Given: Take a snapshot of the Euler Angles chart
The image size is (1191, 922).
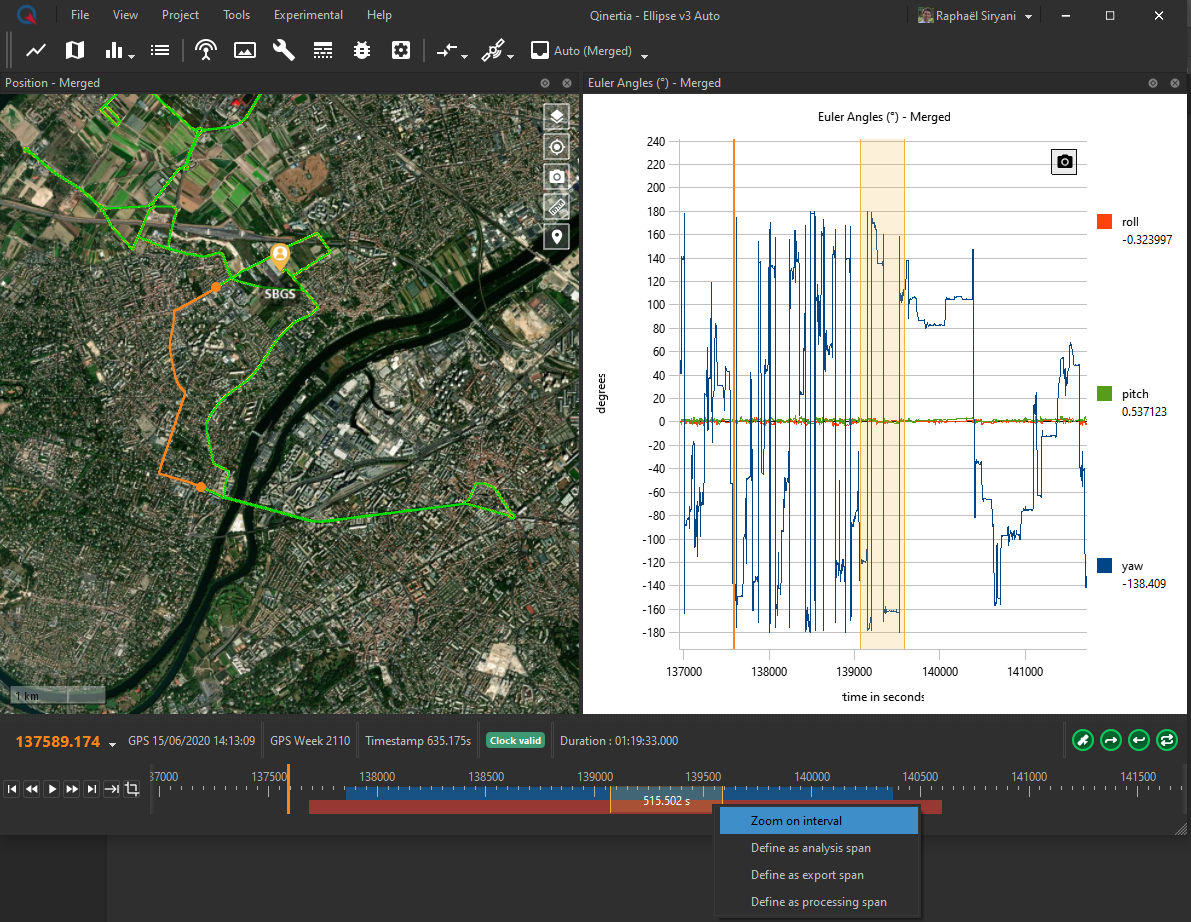Looking at the screenshot, I should pyautogui.click(x=1064, y=162).
